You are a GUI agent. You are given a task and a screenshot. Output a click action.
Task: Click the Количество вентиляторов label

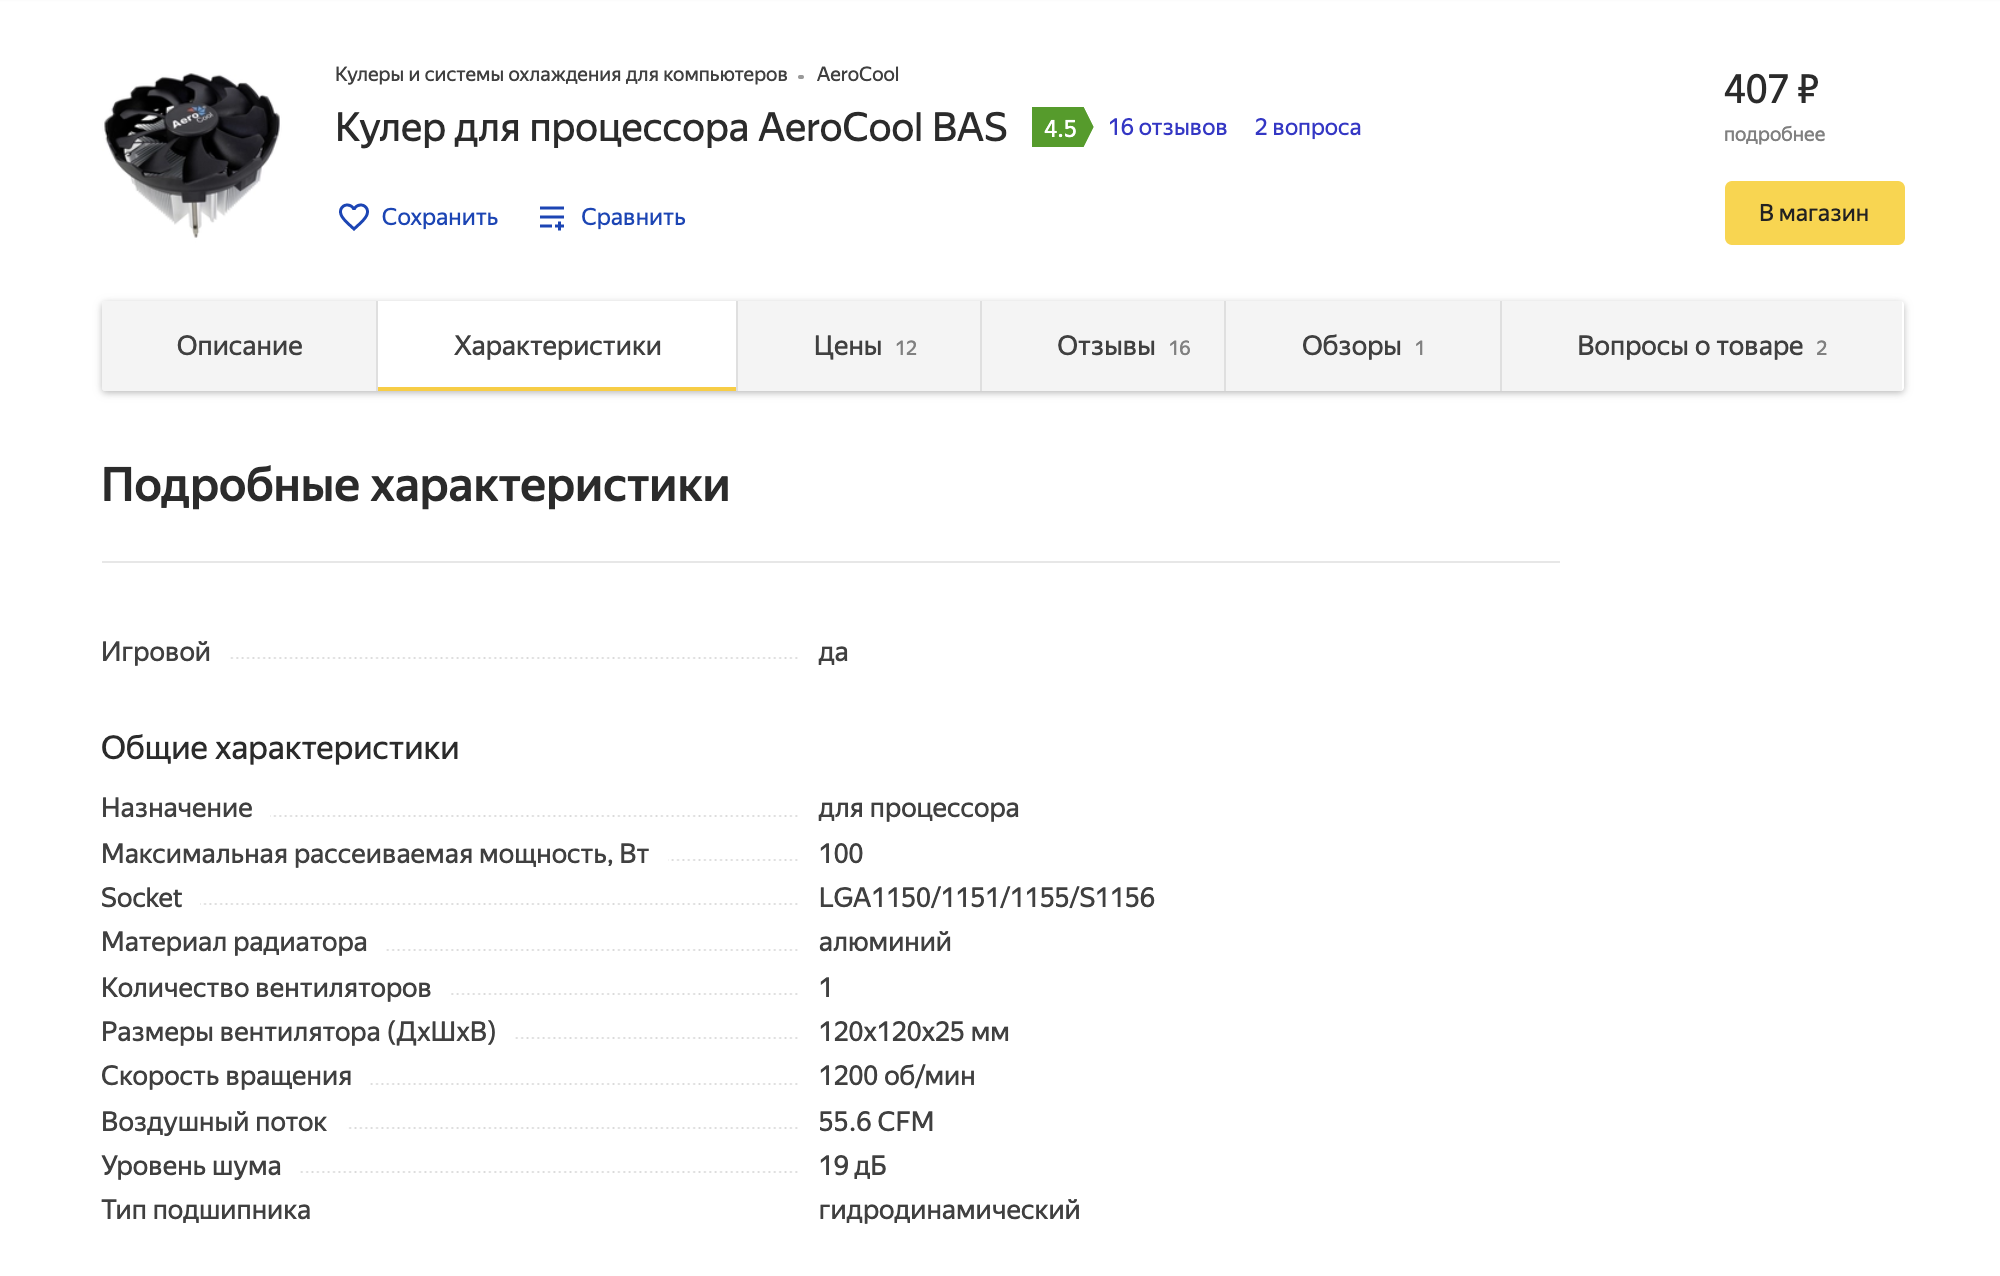point(266,988)
